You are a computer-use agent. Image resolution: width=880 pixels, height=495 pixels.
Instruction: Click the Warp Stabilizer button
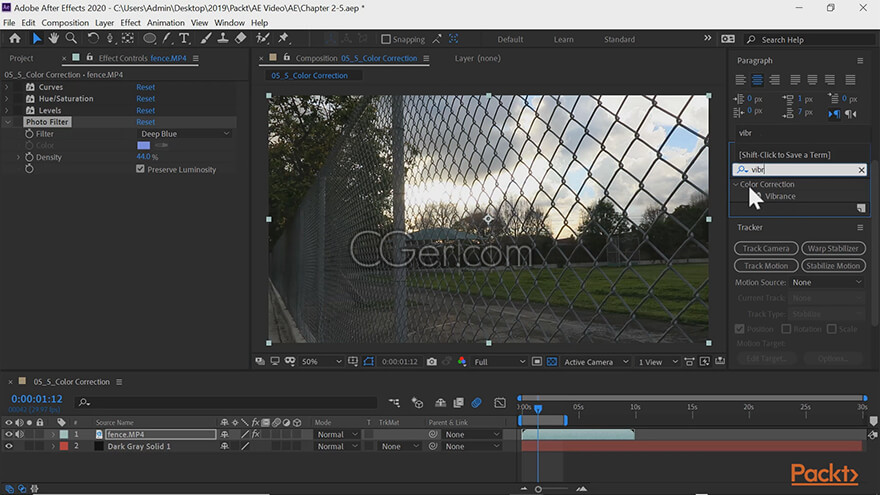(x=833, y=248)
